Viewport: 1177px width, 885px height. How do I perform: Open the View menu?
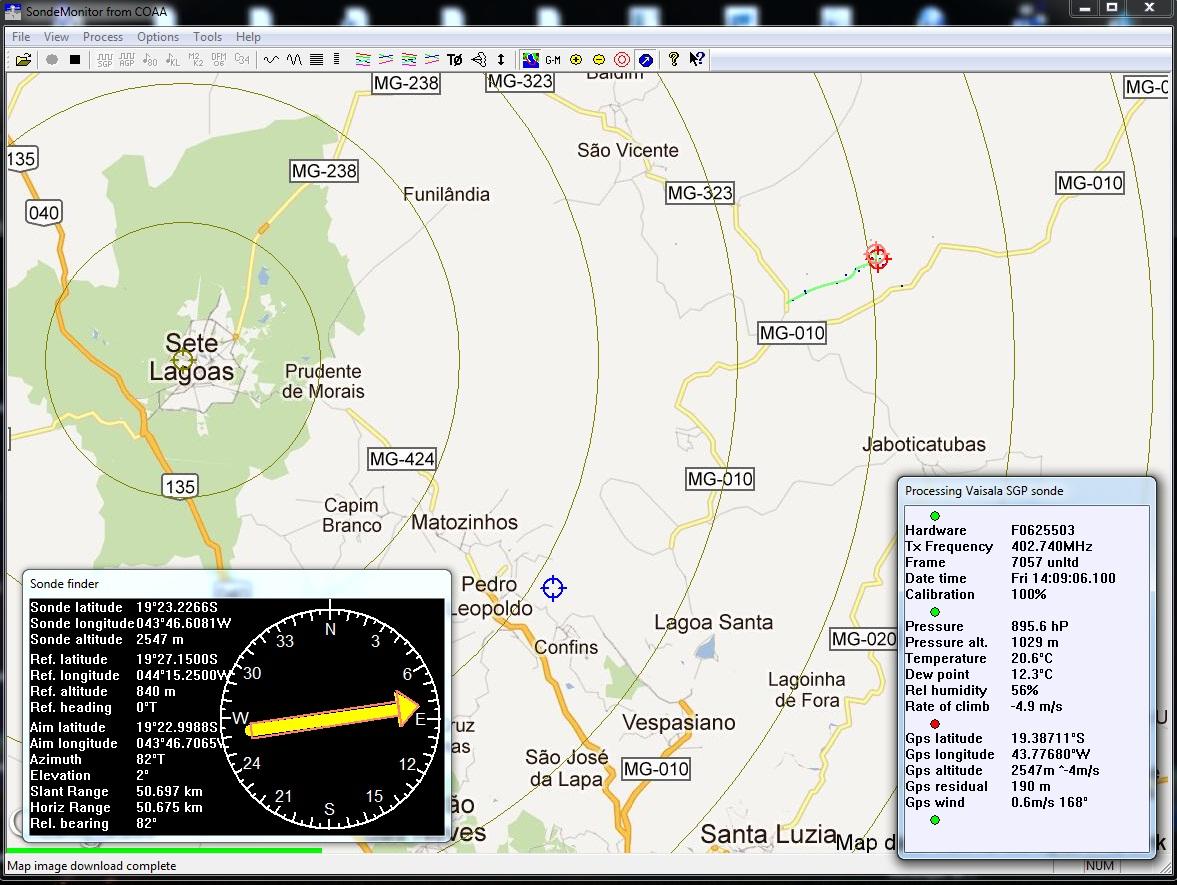click(56, 37)
